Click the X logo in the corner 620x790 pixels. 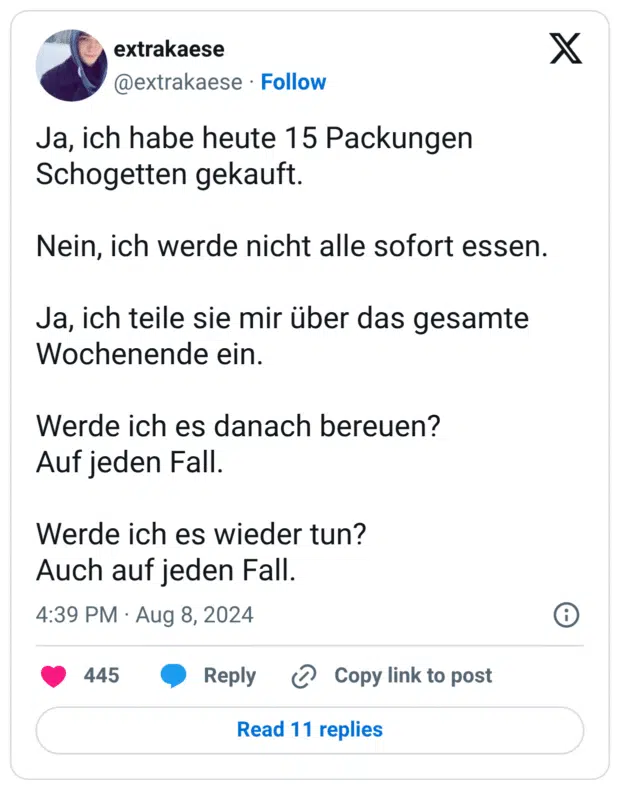[x=566, y=49]
